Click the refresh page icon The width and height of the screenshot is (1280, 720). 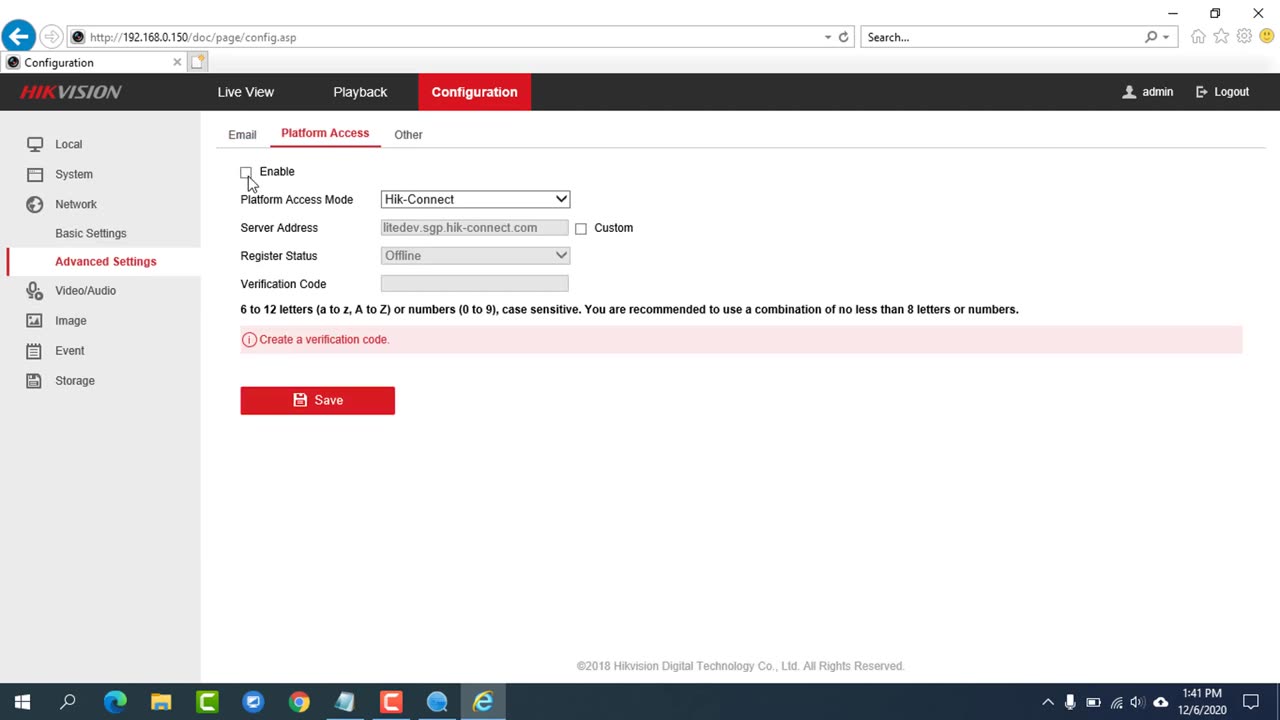843,37
